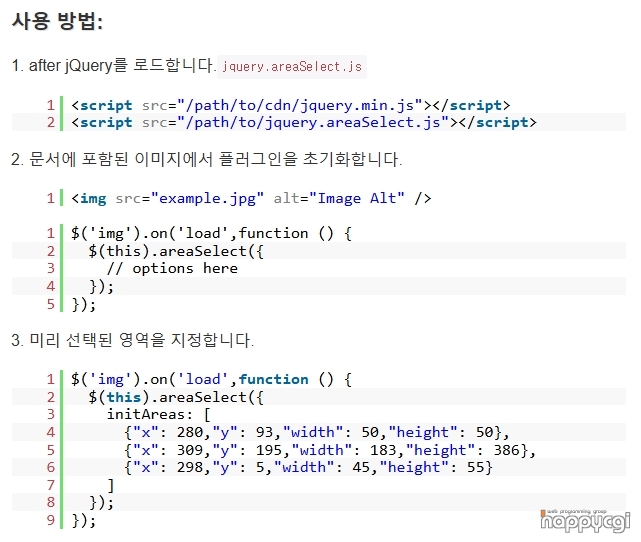Image resolution: width=641 pixels, height=542 pixels.
Task: Click the code line with "x": 298
Action: (x=308, y=467)
